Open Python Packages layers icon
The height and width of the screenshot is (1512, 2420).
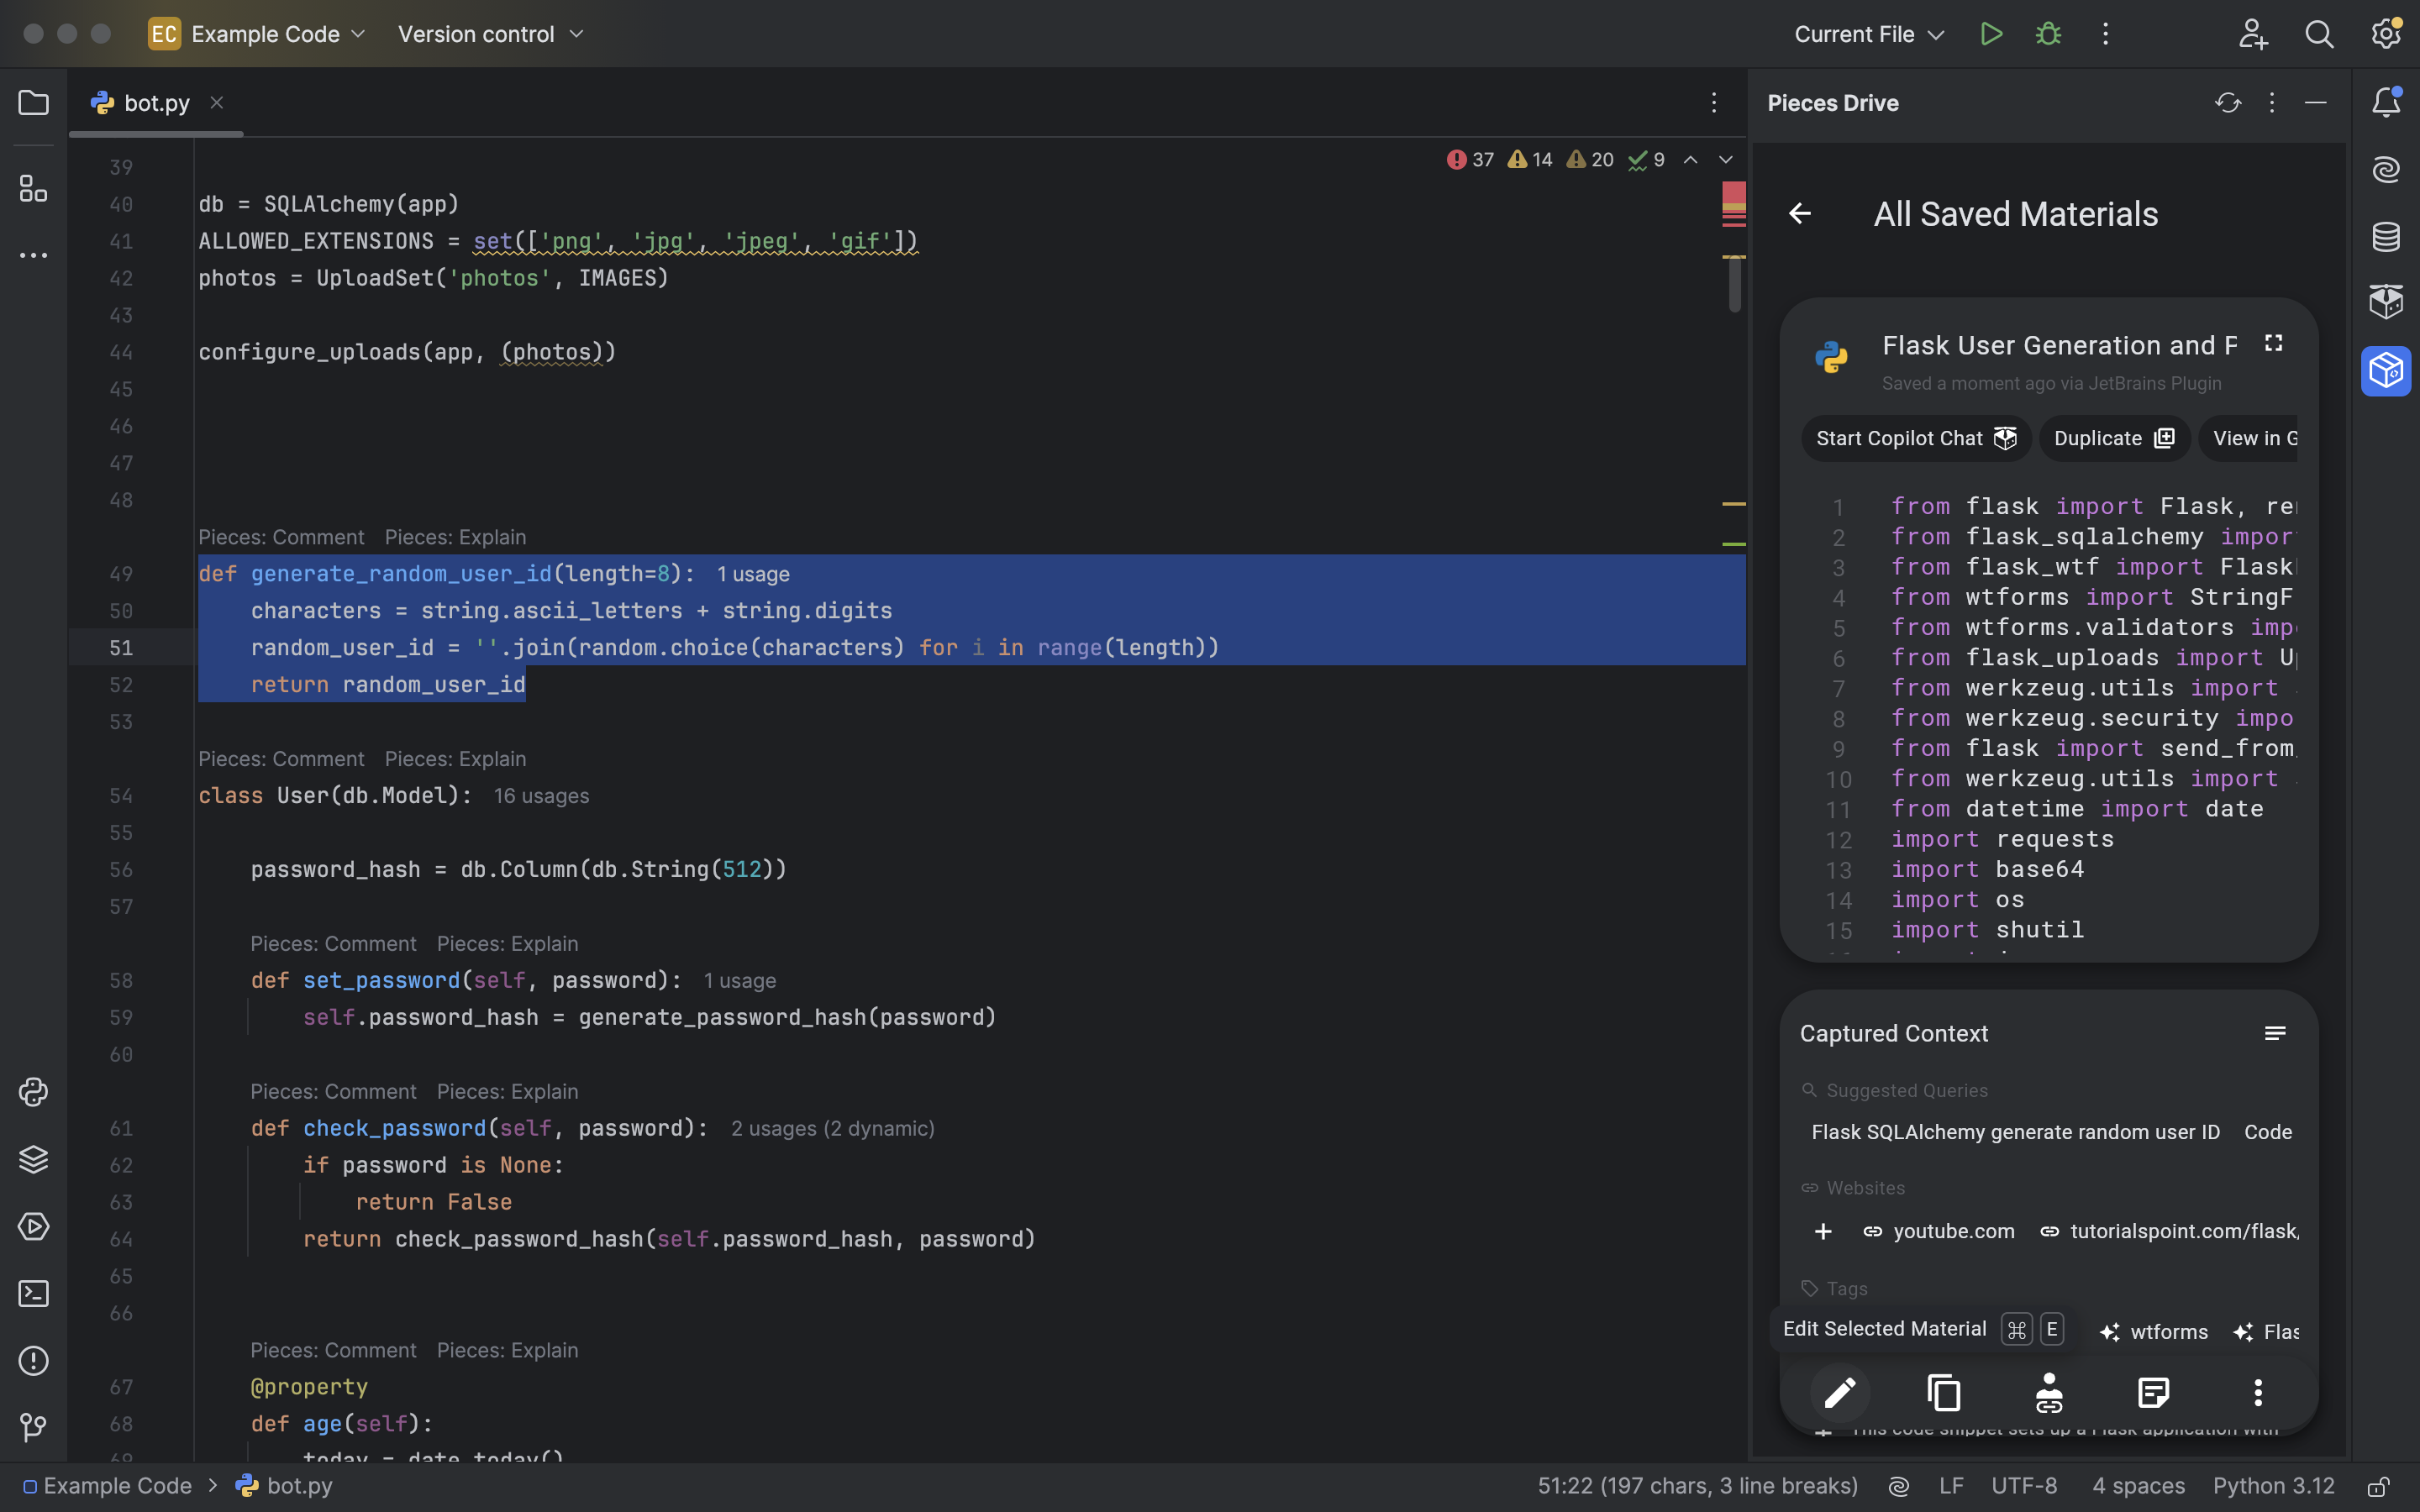(x=33, y=1159)
